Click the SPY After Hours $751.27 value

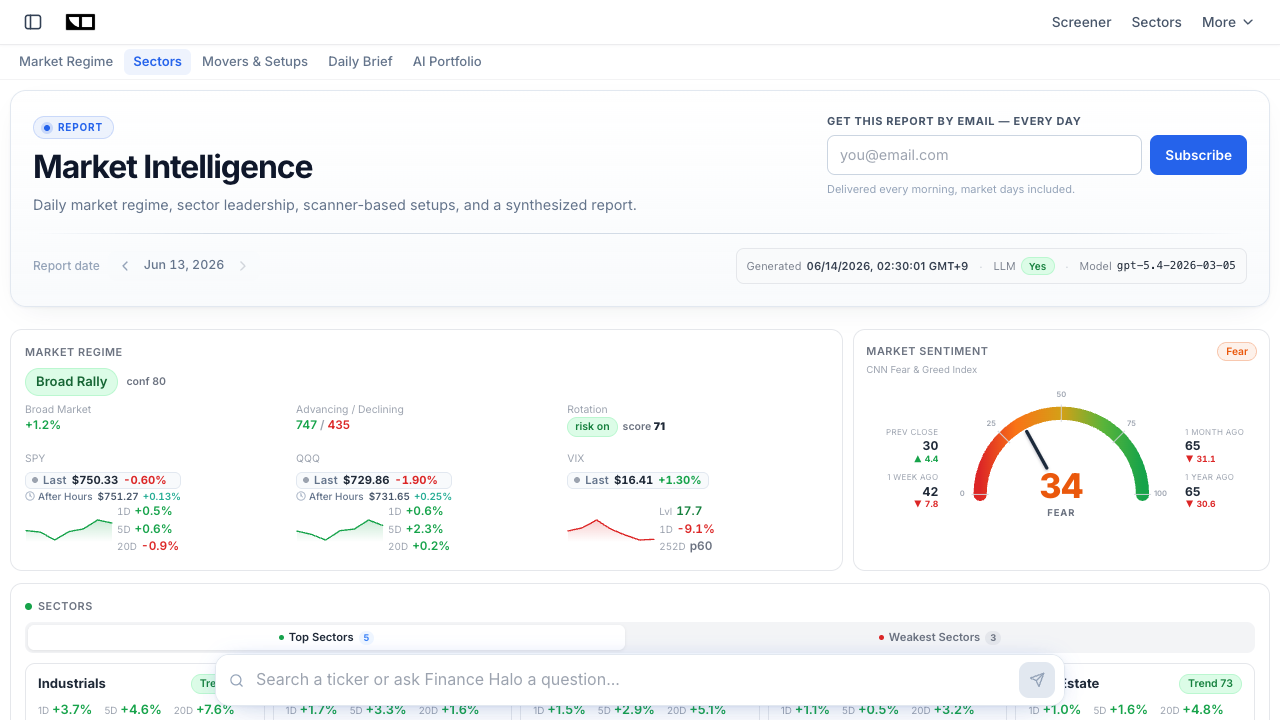point(118,496)
